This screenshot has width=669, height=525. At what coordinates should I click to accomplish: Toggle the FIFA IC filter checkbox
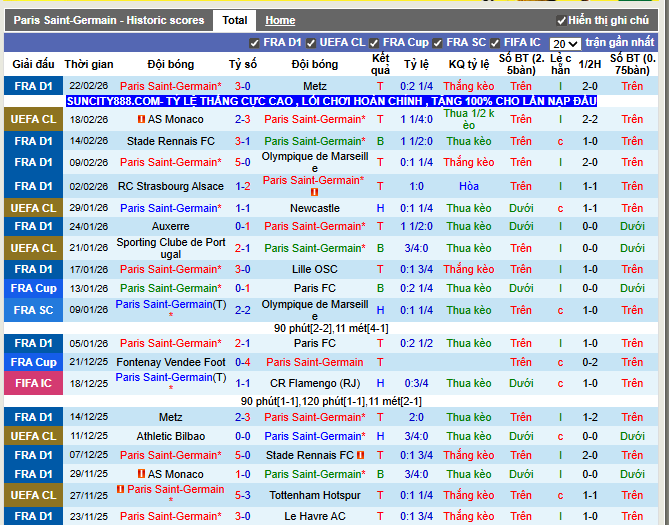496,43
